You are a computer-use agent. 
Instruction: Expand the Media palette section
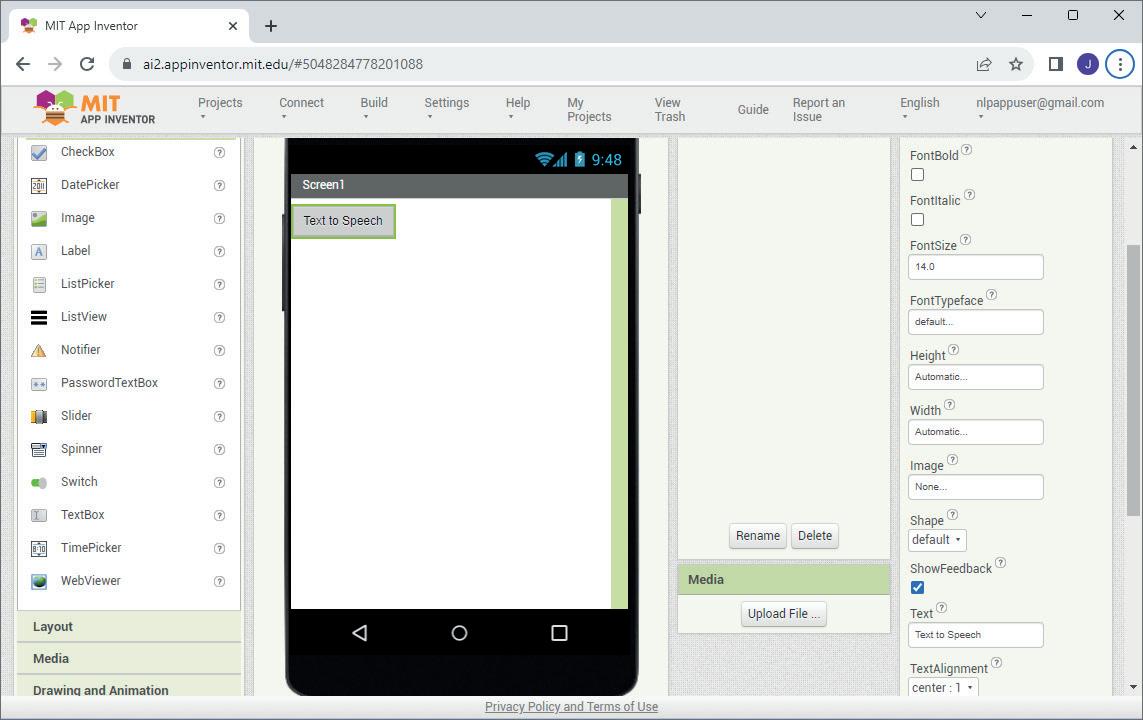pyautogui.click(x=129, y=659)
